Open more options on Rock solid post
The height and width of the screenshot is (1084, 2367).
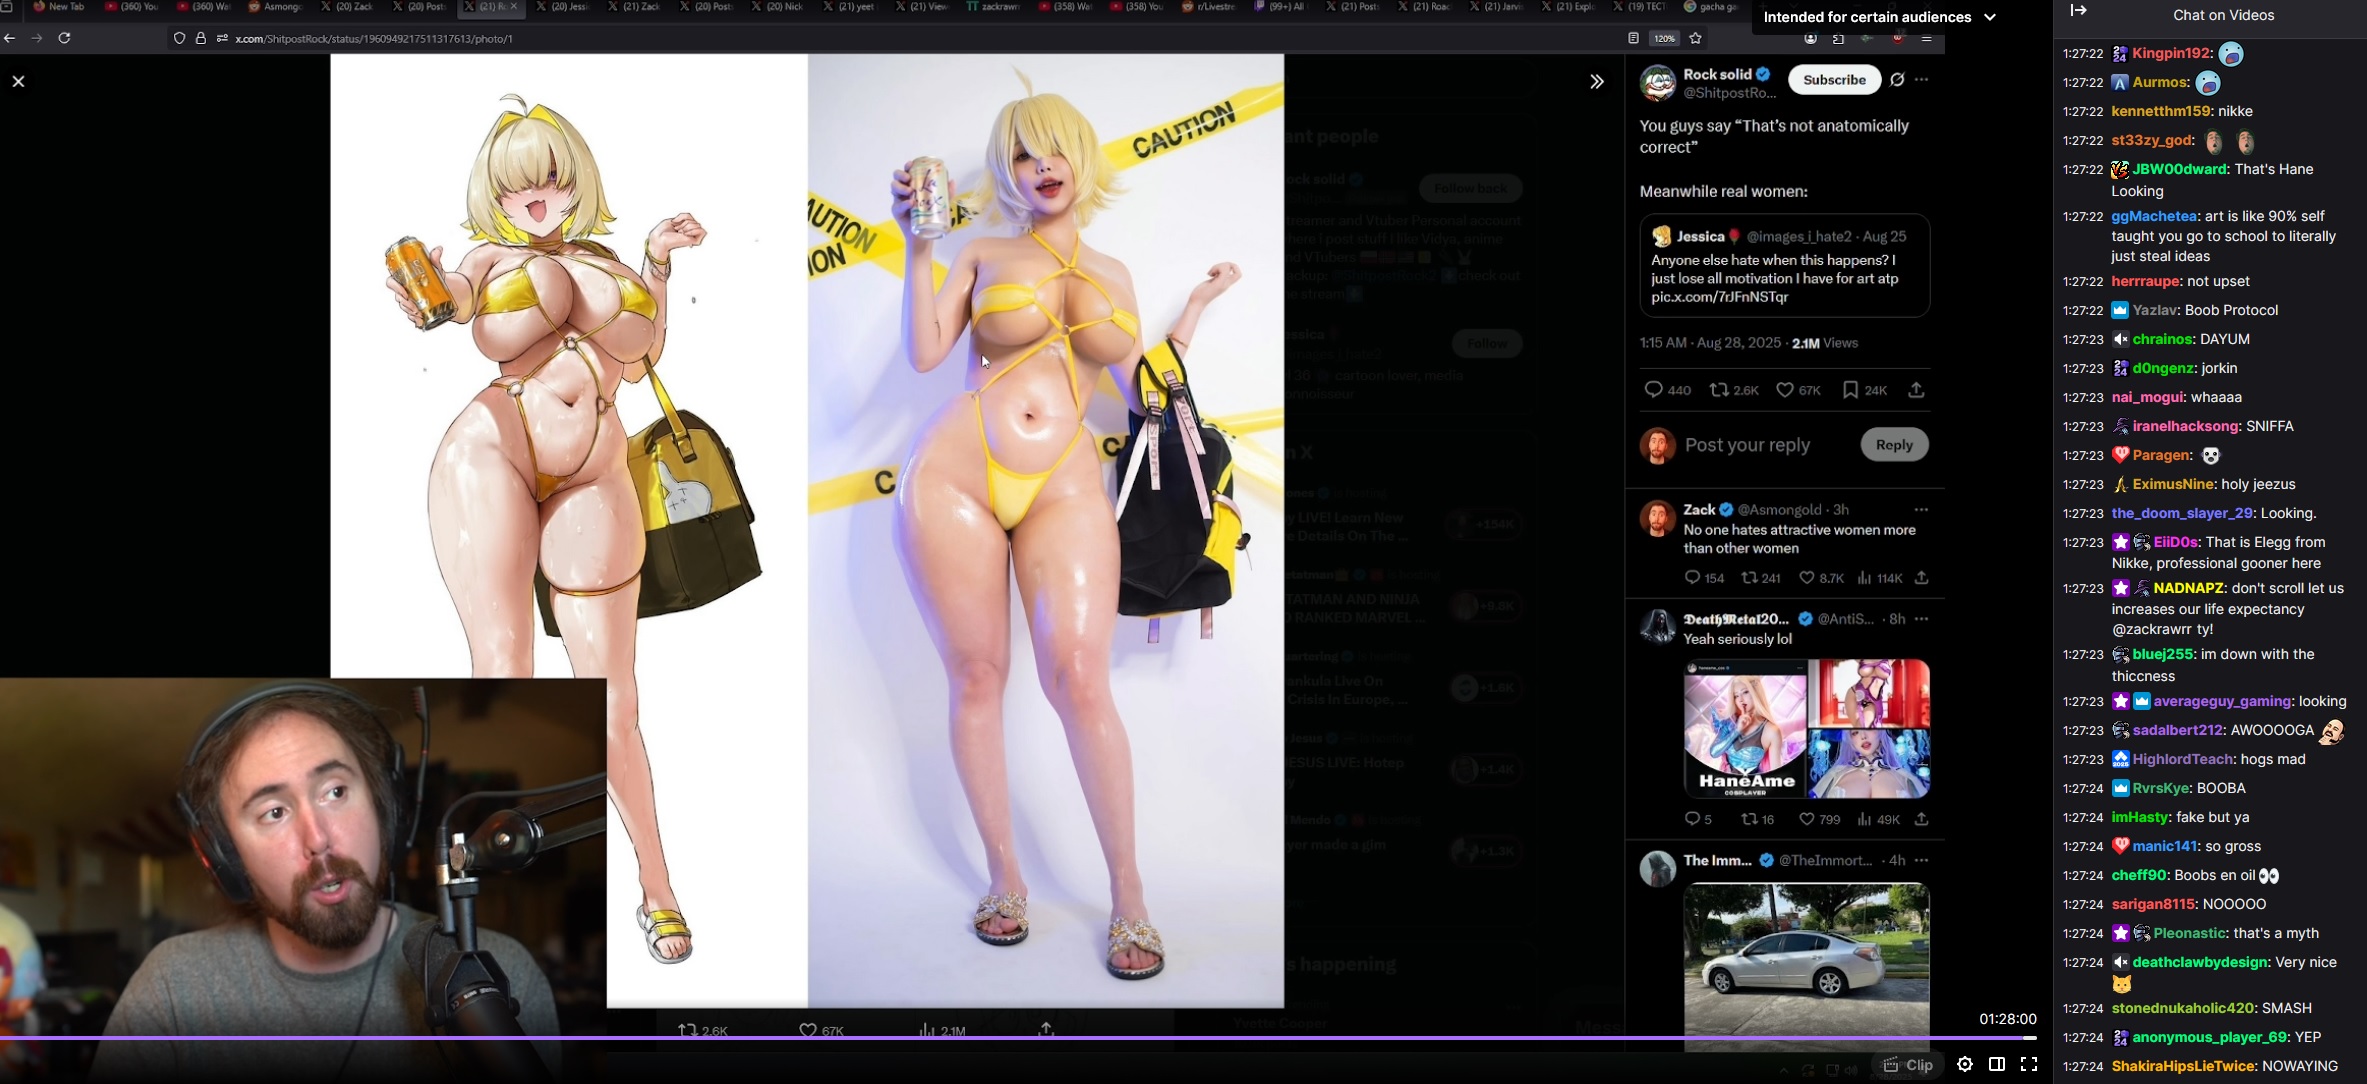click(x=1922, y=79)
